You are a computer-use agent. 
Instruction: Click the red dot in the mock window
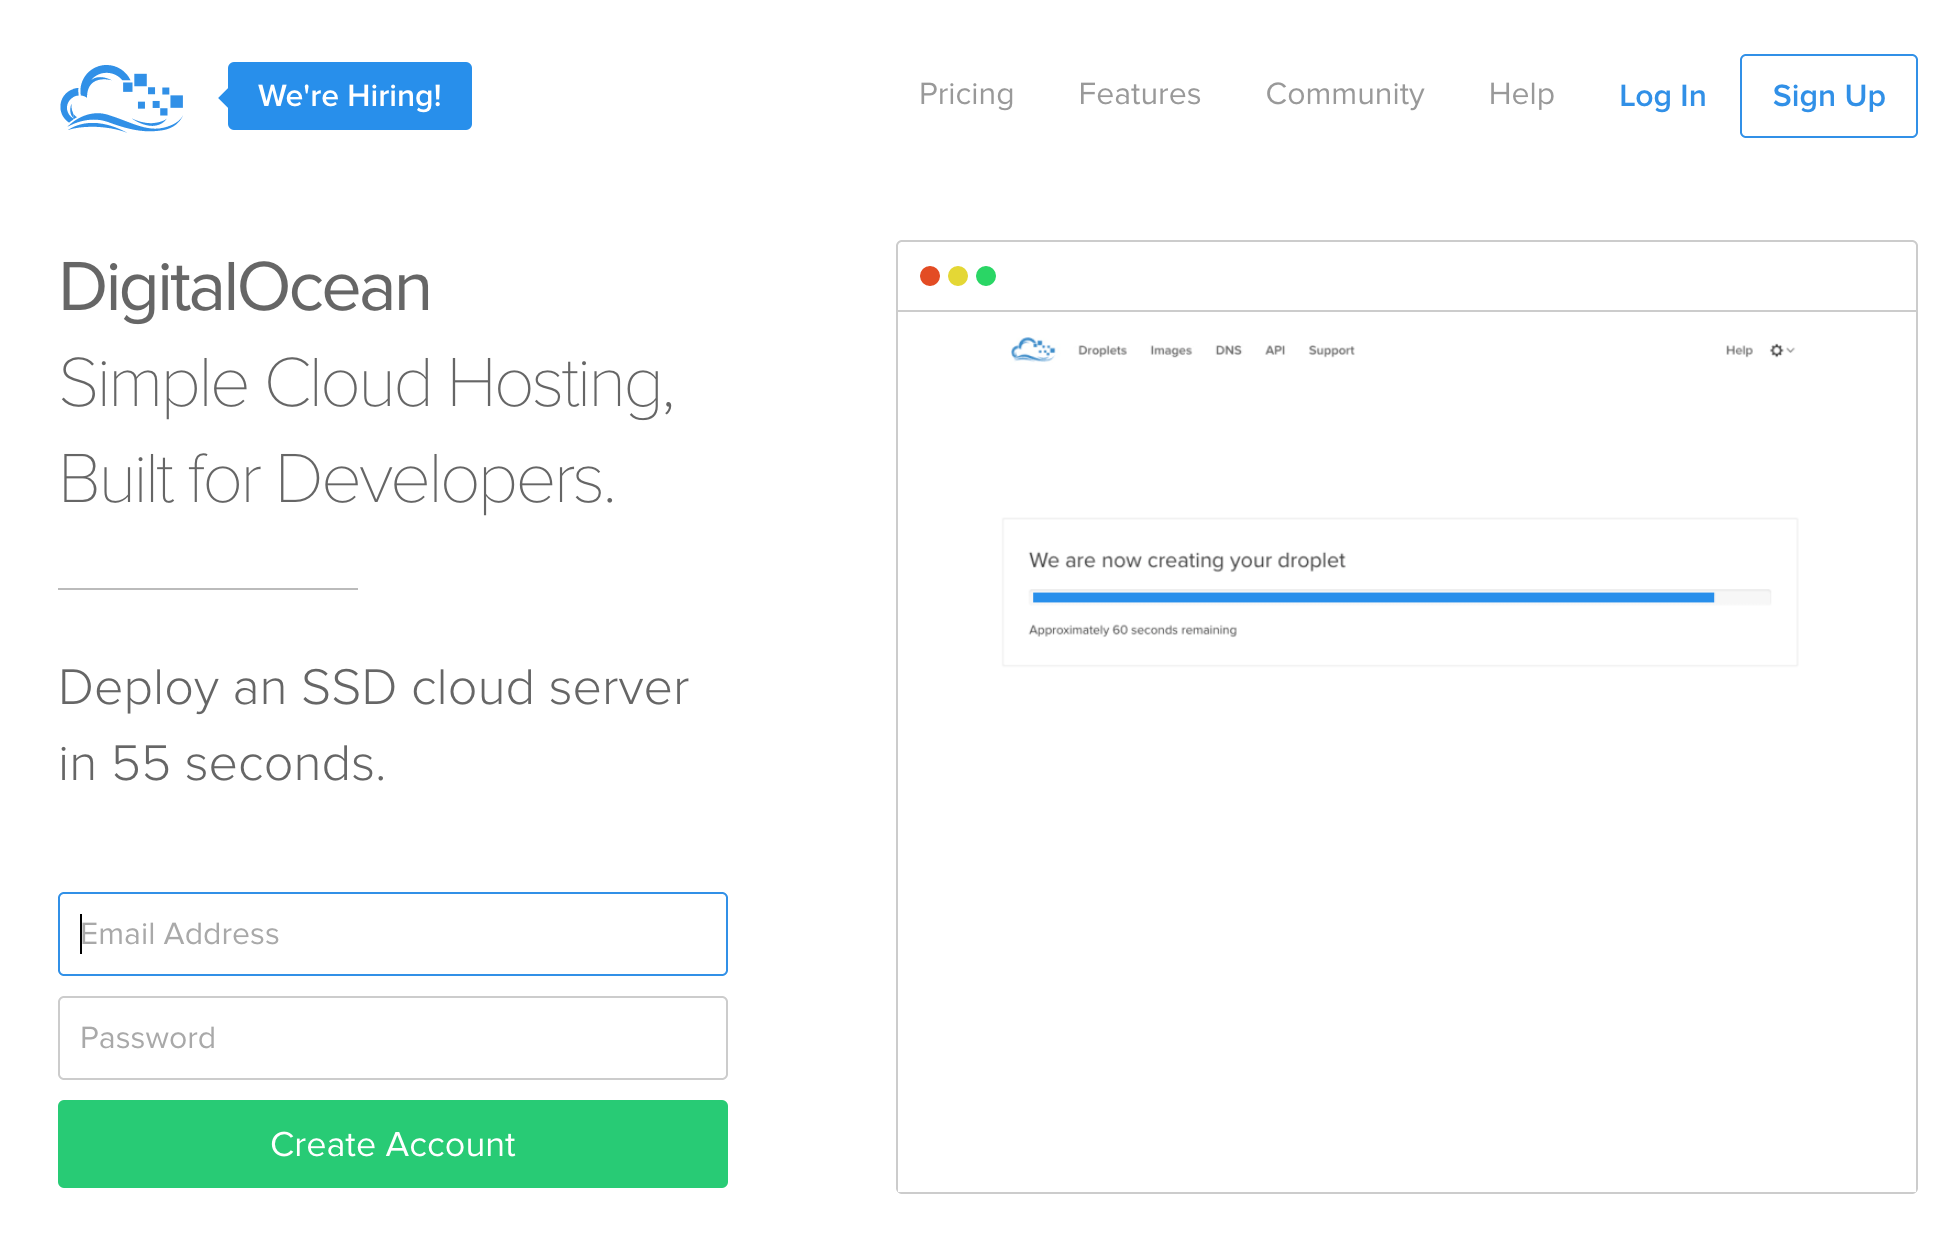tap(930, 276)
